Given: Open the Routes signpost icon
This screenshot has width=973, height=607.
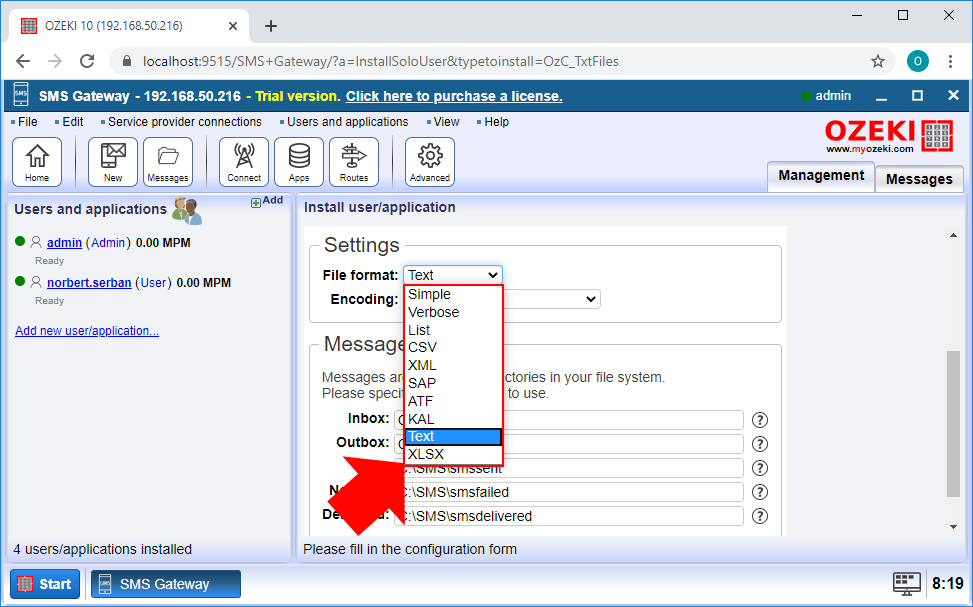Looking at the screenshot, I should (354, 162).
